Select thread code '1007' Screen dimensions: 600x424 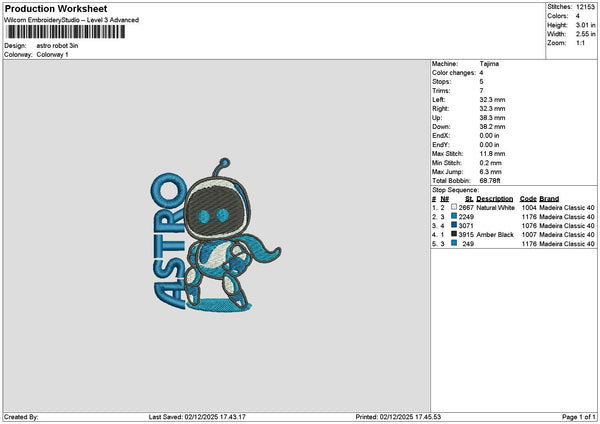[x=529, y=235]
